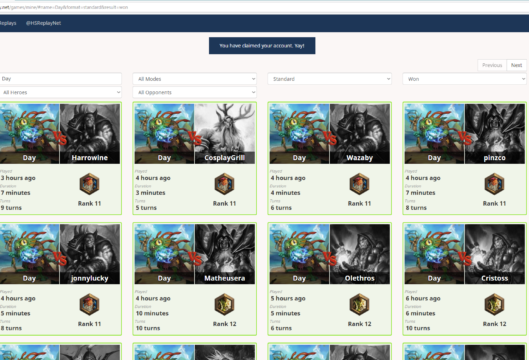Viewport: 529px width, 360px height.
Task: Click Rank 11 medal in CosplayGrill game
Action: pyautogui.click(x=224, y=184)
